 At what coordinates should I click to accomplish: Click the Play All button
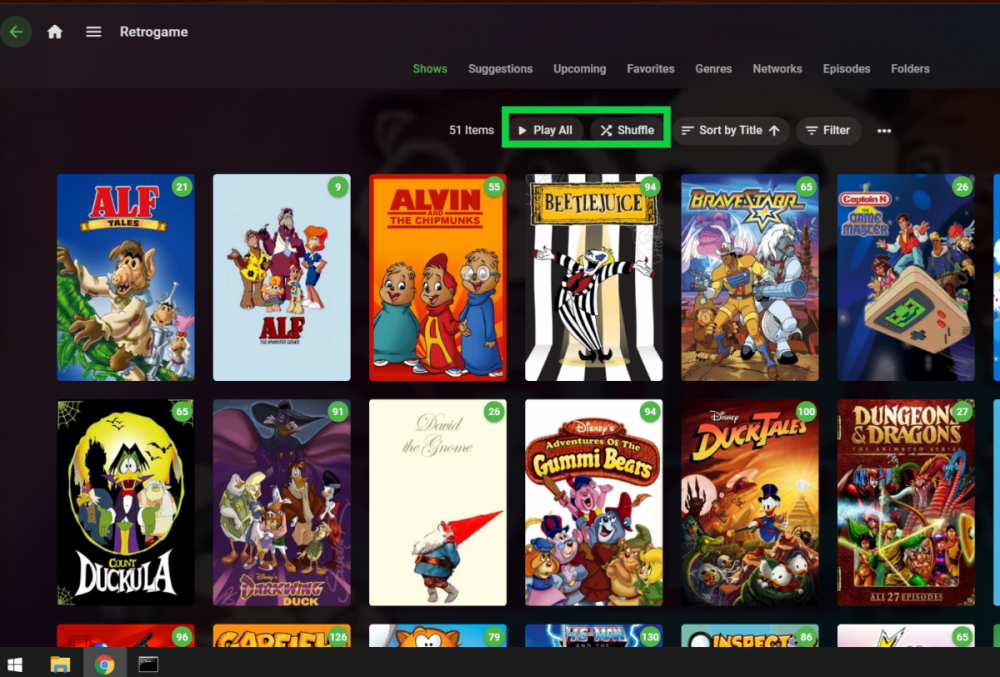[x=545, y=130]
